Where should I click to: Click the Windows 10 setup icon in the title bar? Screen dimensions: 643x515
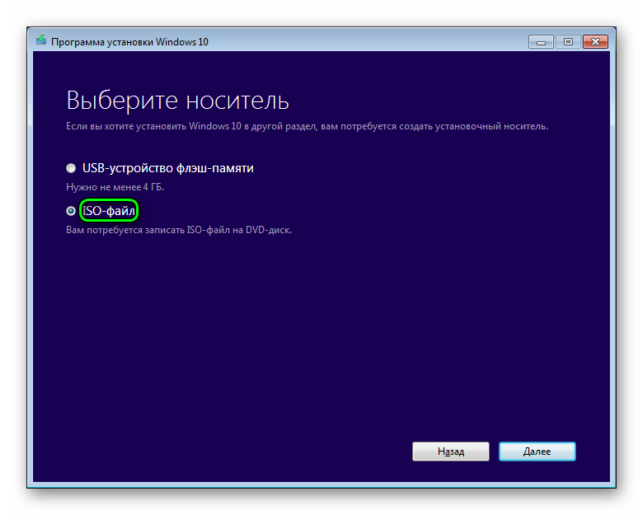click(41, 41)
